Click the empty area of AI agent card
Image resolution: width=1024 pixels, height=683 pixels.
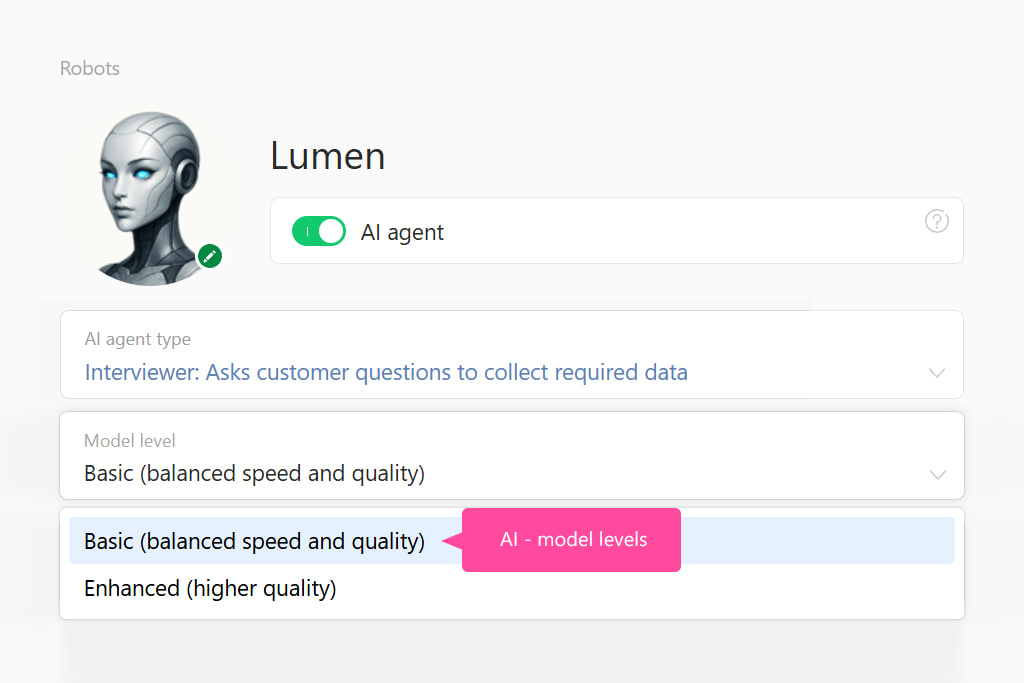coord(680,232)
